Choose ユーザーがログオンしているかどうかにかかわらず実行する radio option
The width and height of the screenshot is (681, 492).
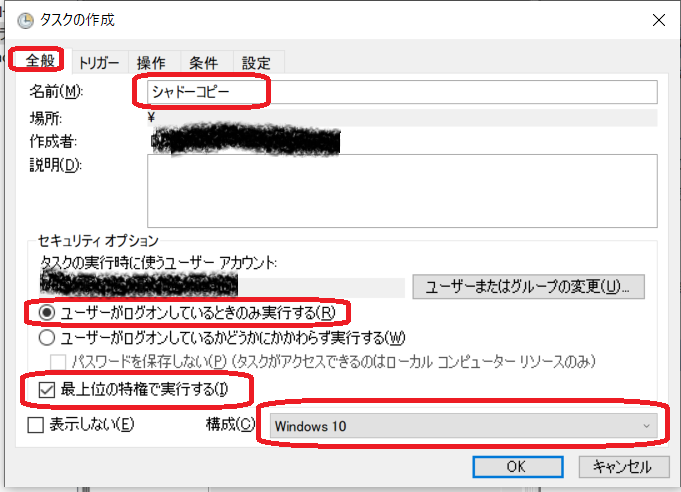(x=47, y=337)
